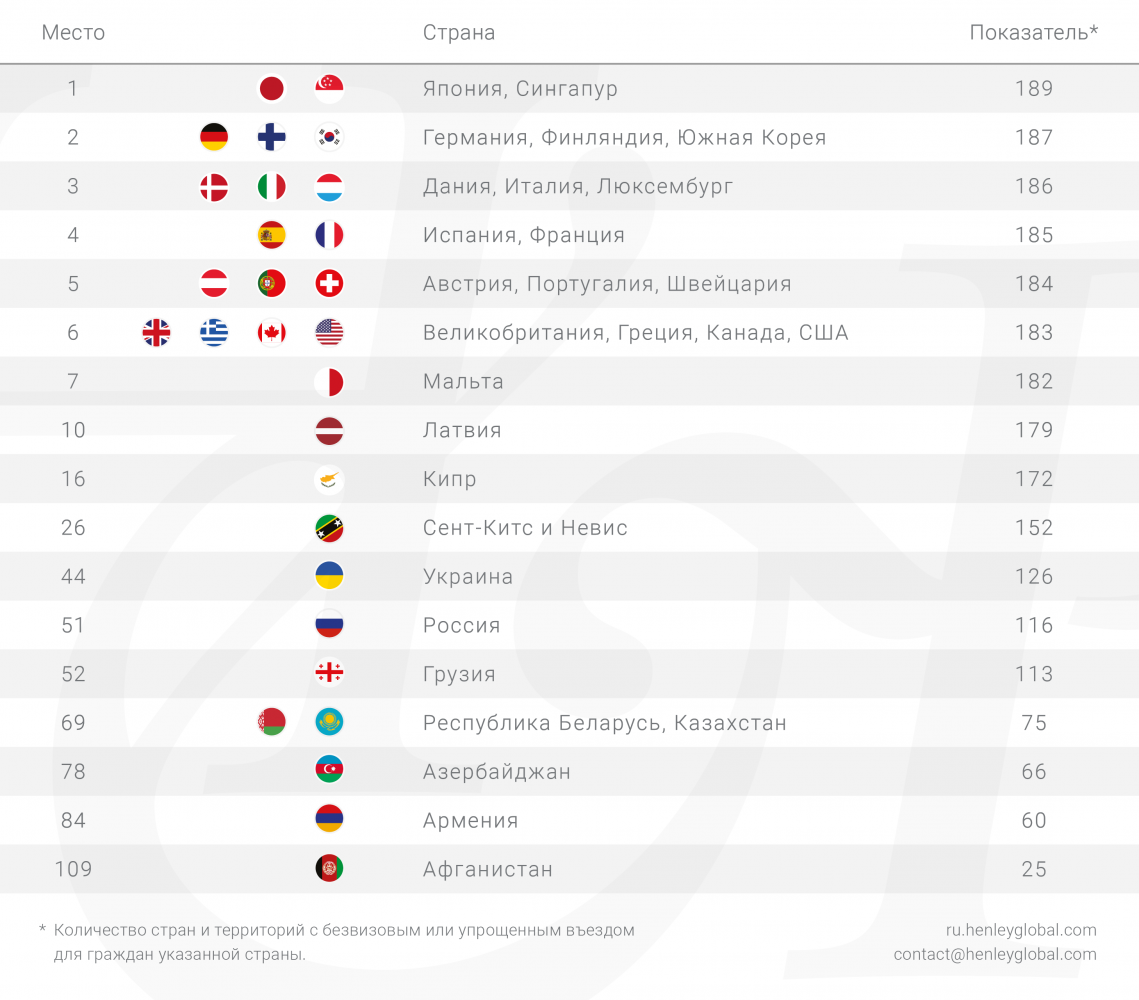Click the Saint Kitts and Nevis flag
Image resolution: width=1139 pixels, height=1000 pixels.
click(x=329, y=528)
